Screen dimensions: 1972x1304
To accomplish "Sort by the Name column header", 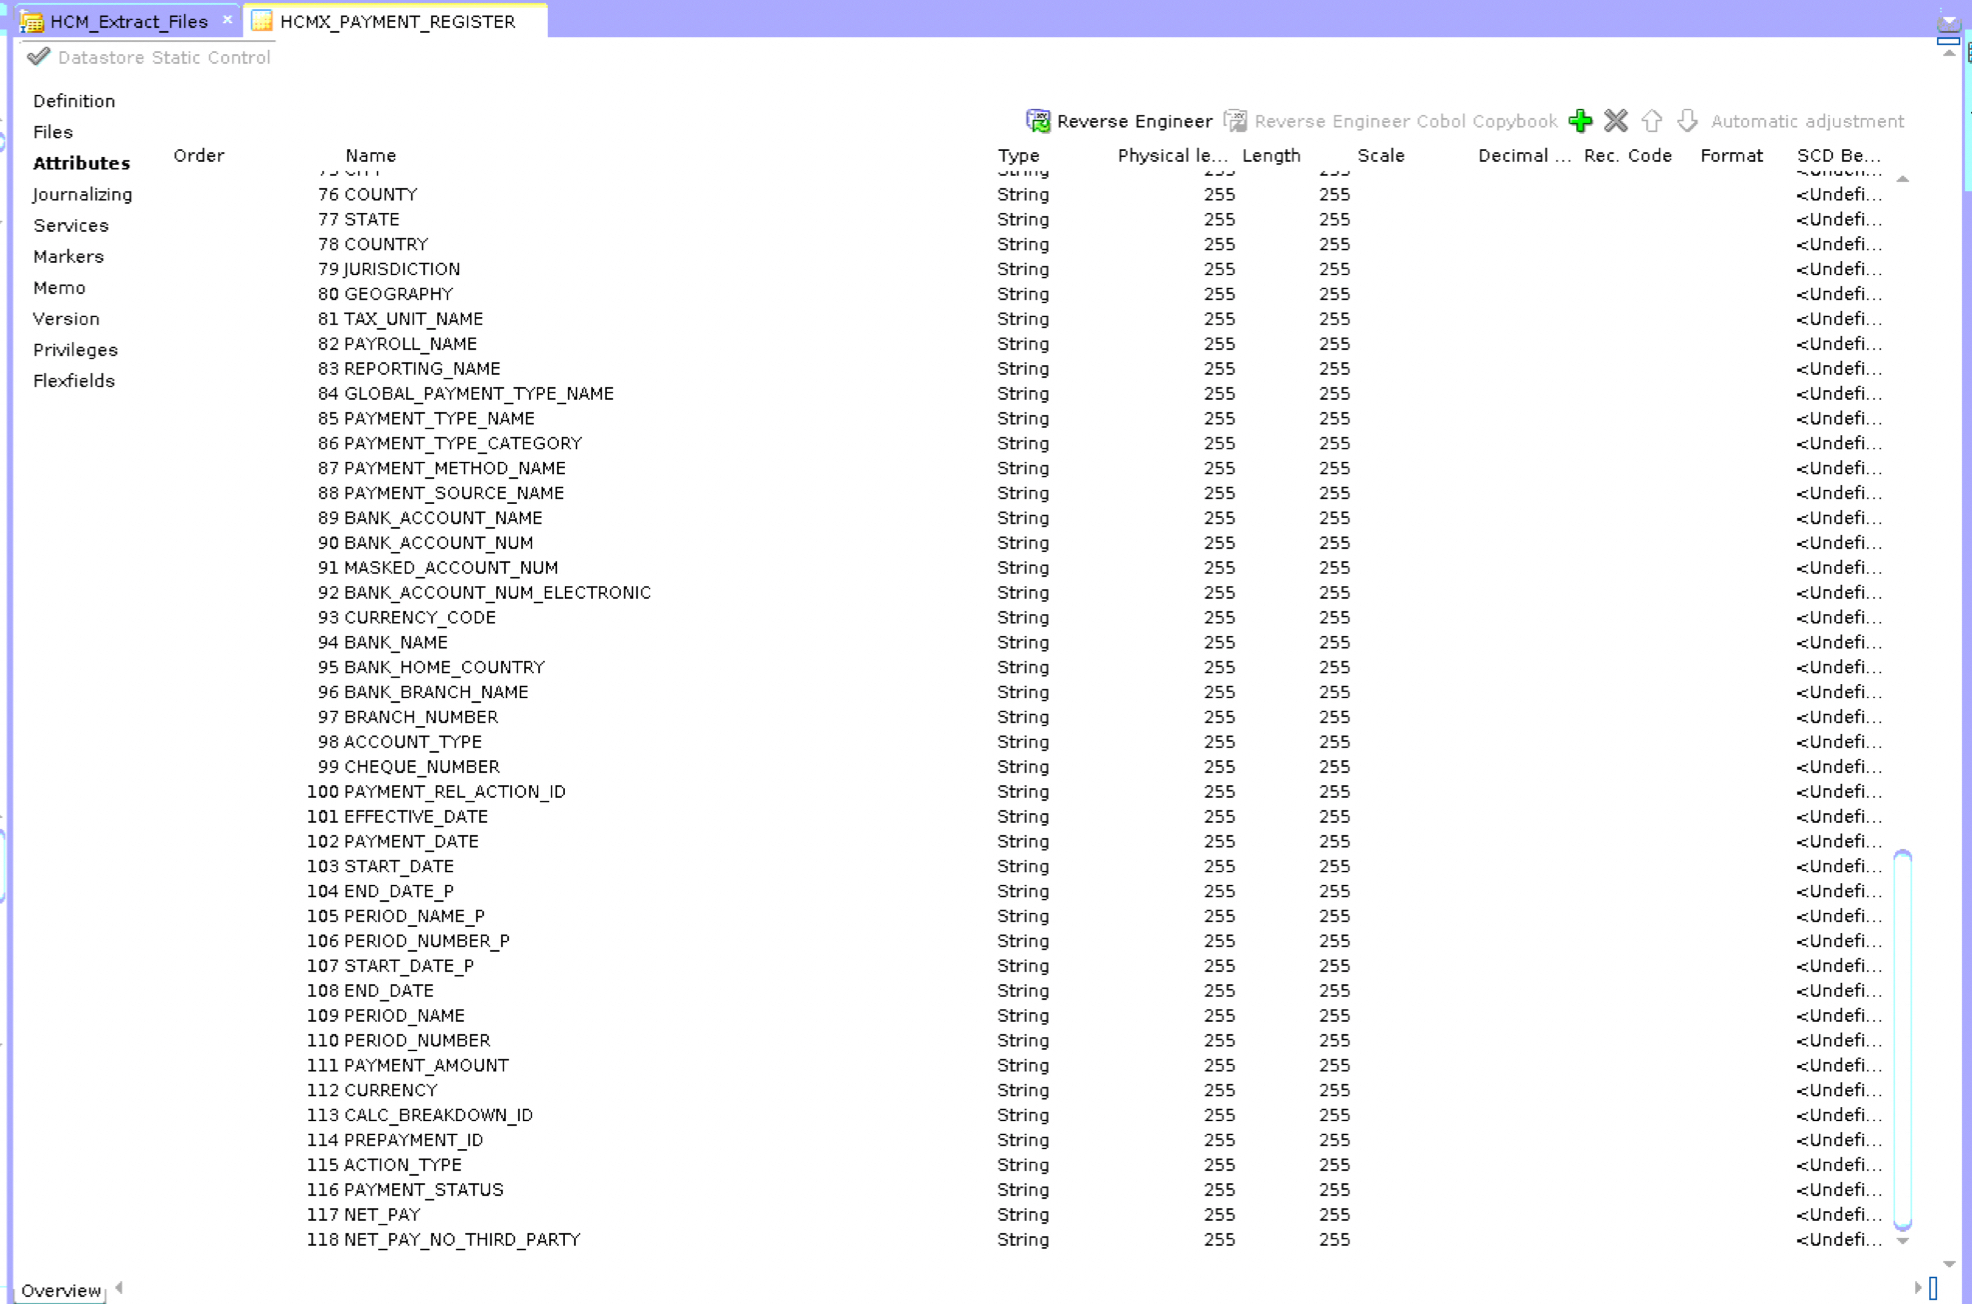I will click(371, 155).
